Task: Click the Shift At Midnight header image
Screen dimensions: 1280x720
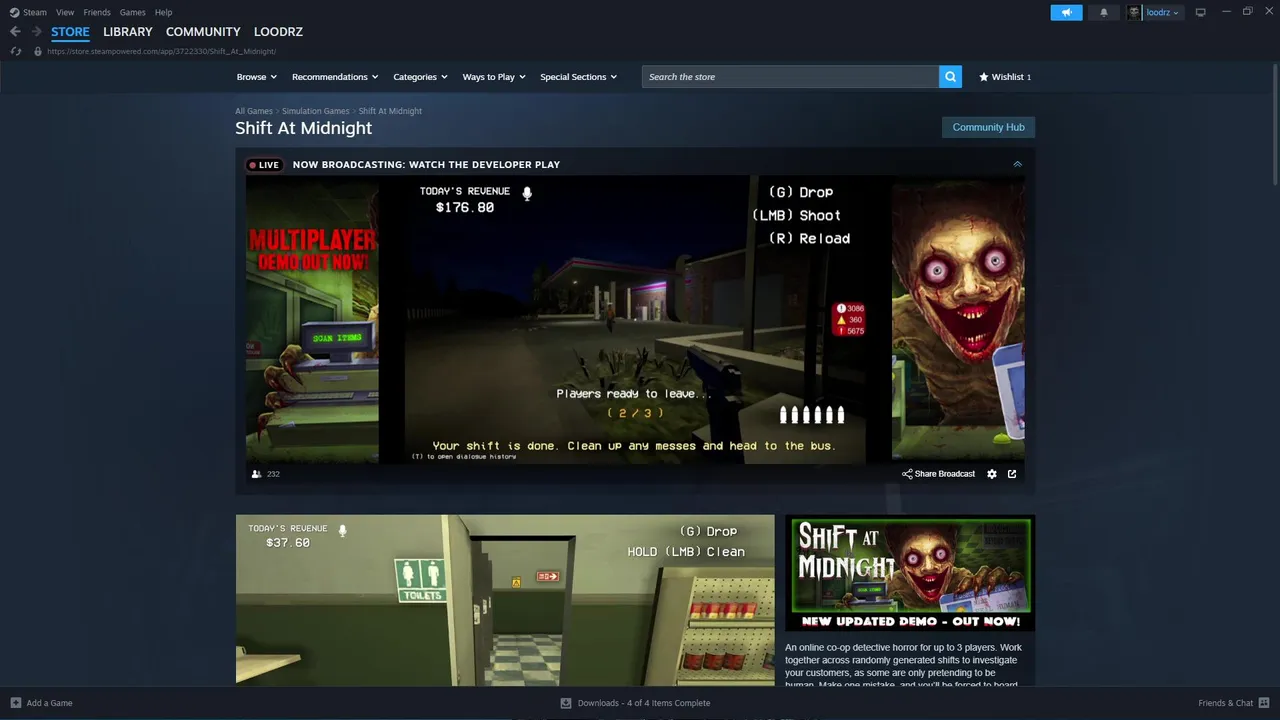Action: 910,573
